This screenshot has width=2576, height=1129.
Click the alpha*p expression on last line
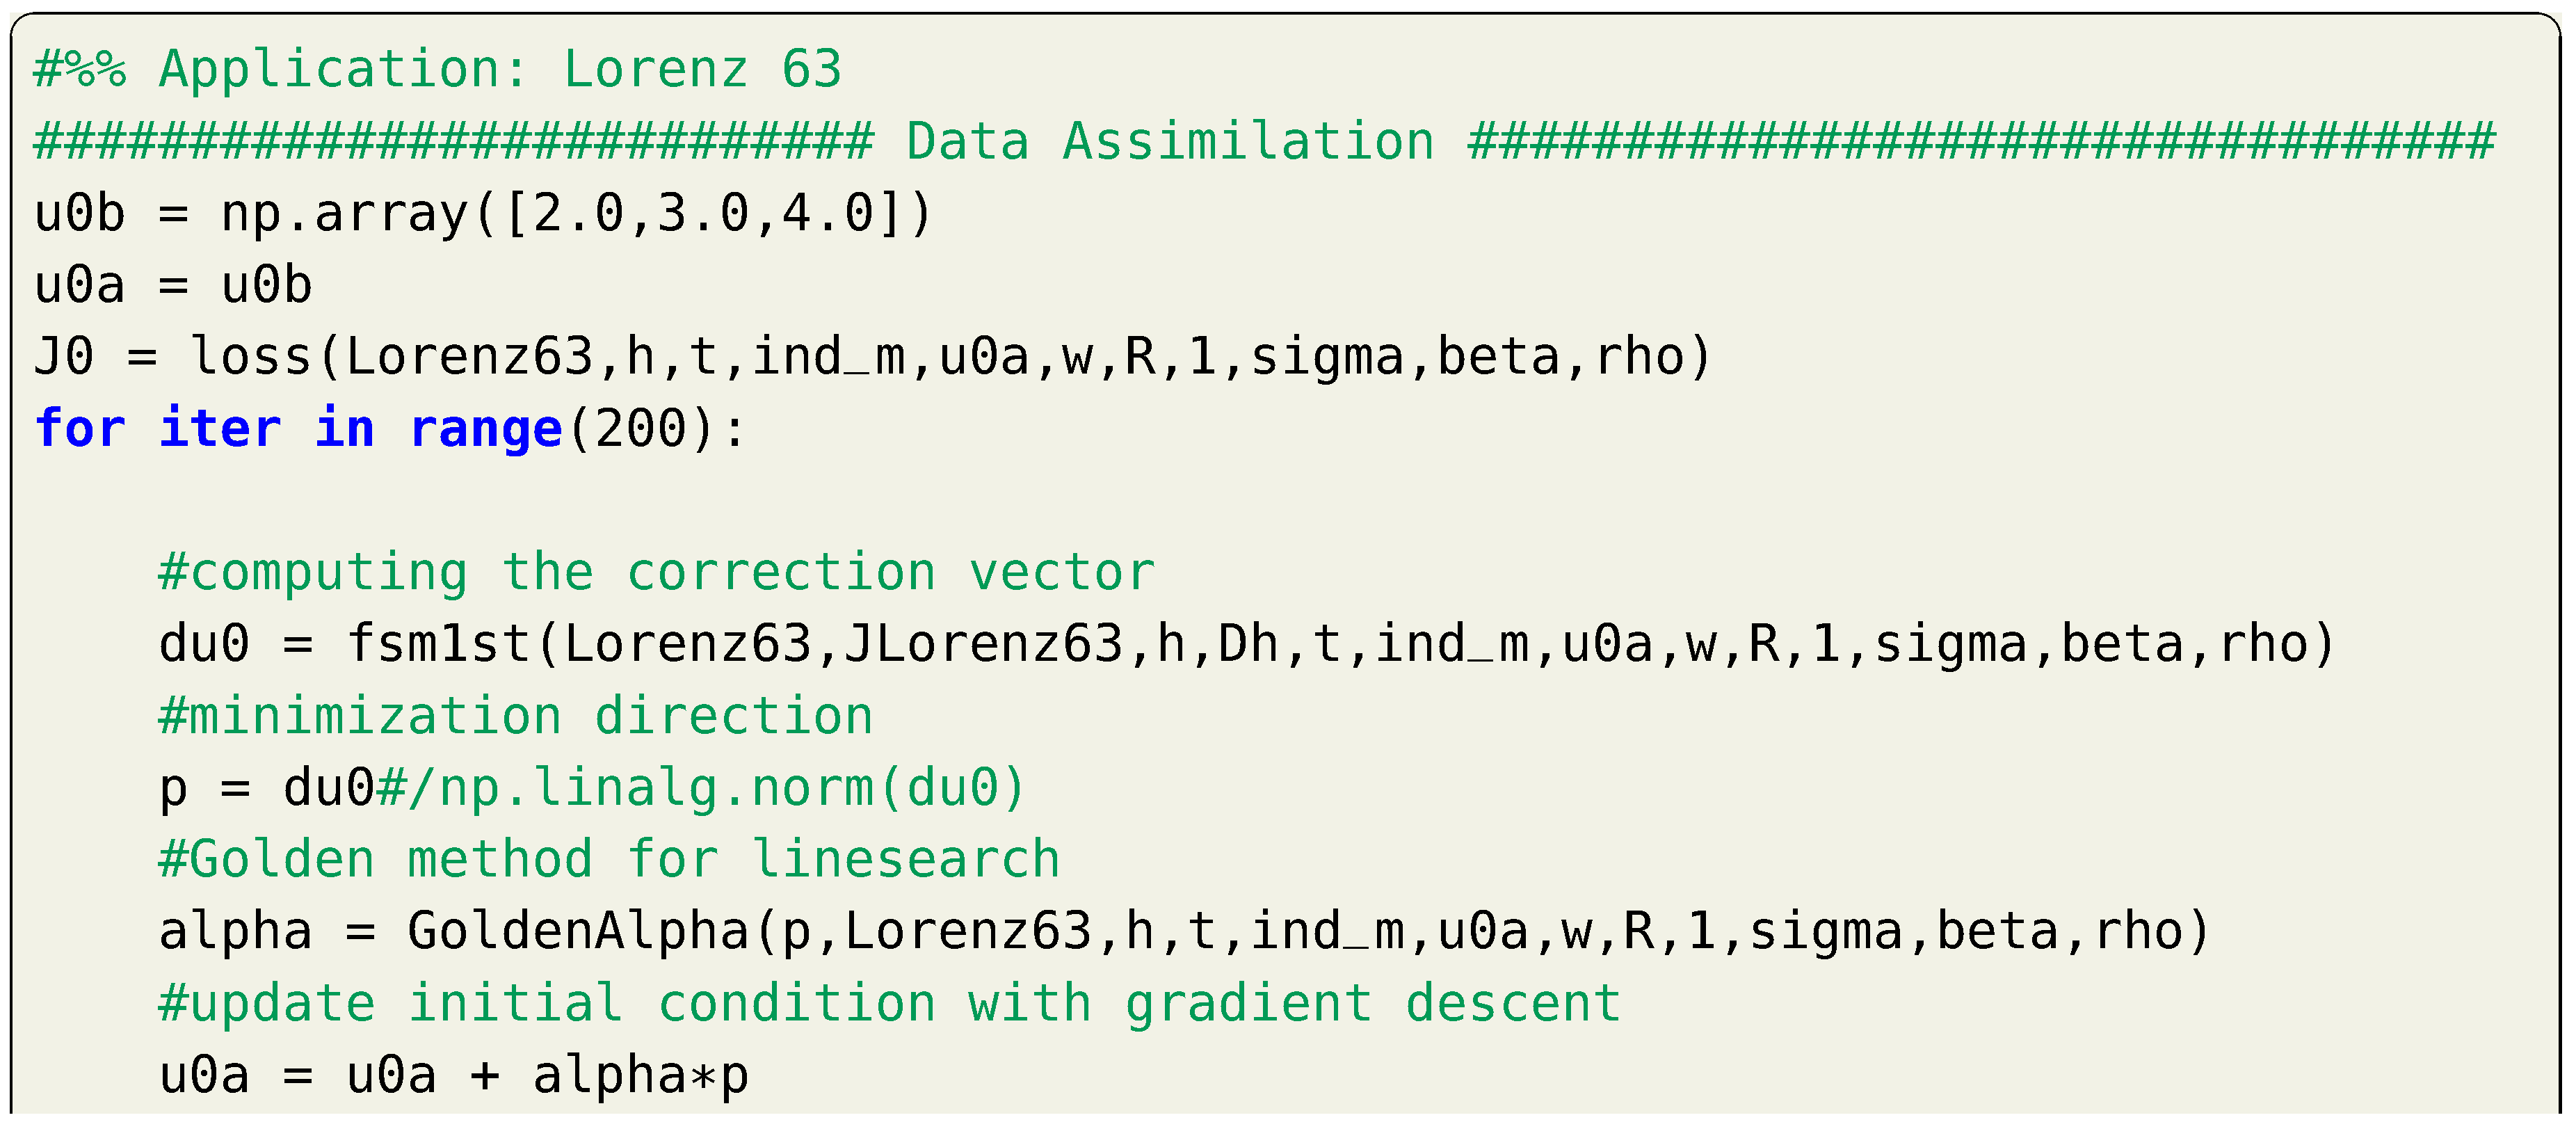click(x=640, y=1077)
